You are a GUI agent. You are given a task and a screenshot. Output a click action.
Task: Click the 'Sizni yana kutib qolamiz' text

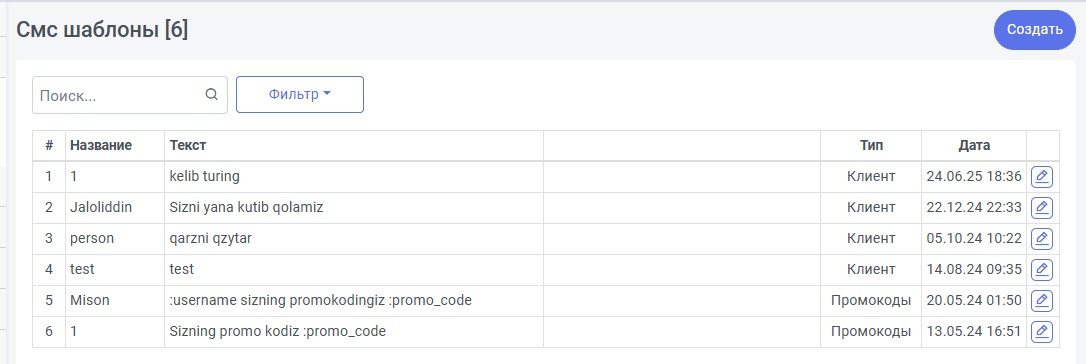coord(247,208)
